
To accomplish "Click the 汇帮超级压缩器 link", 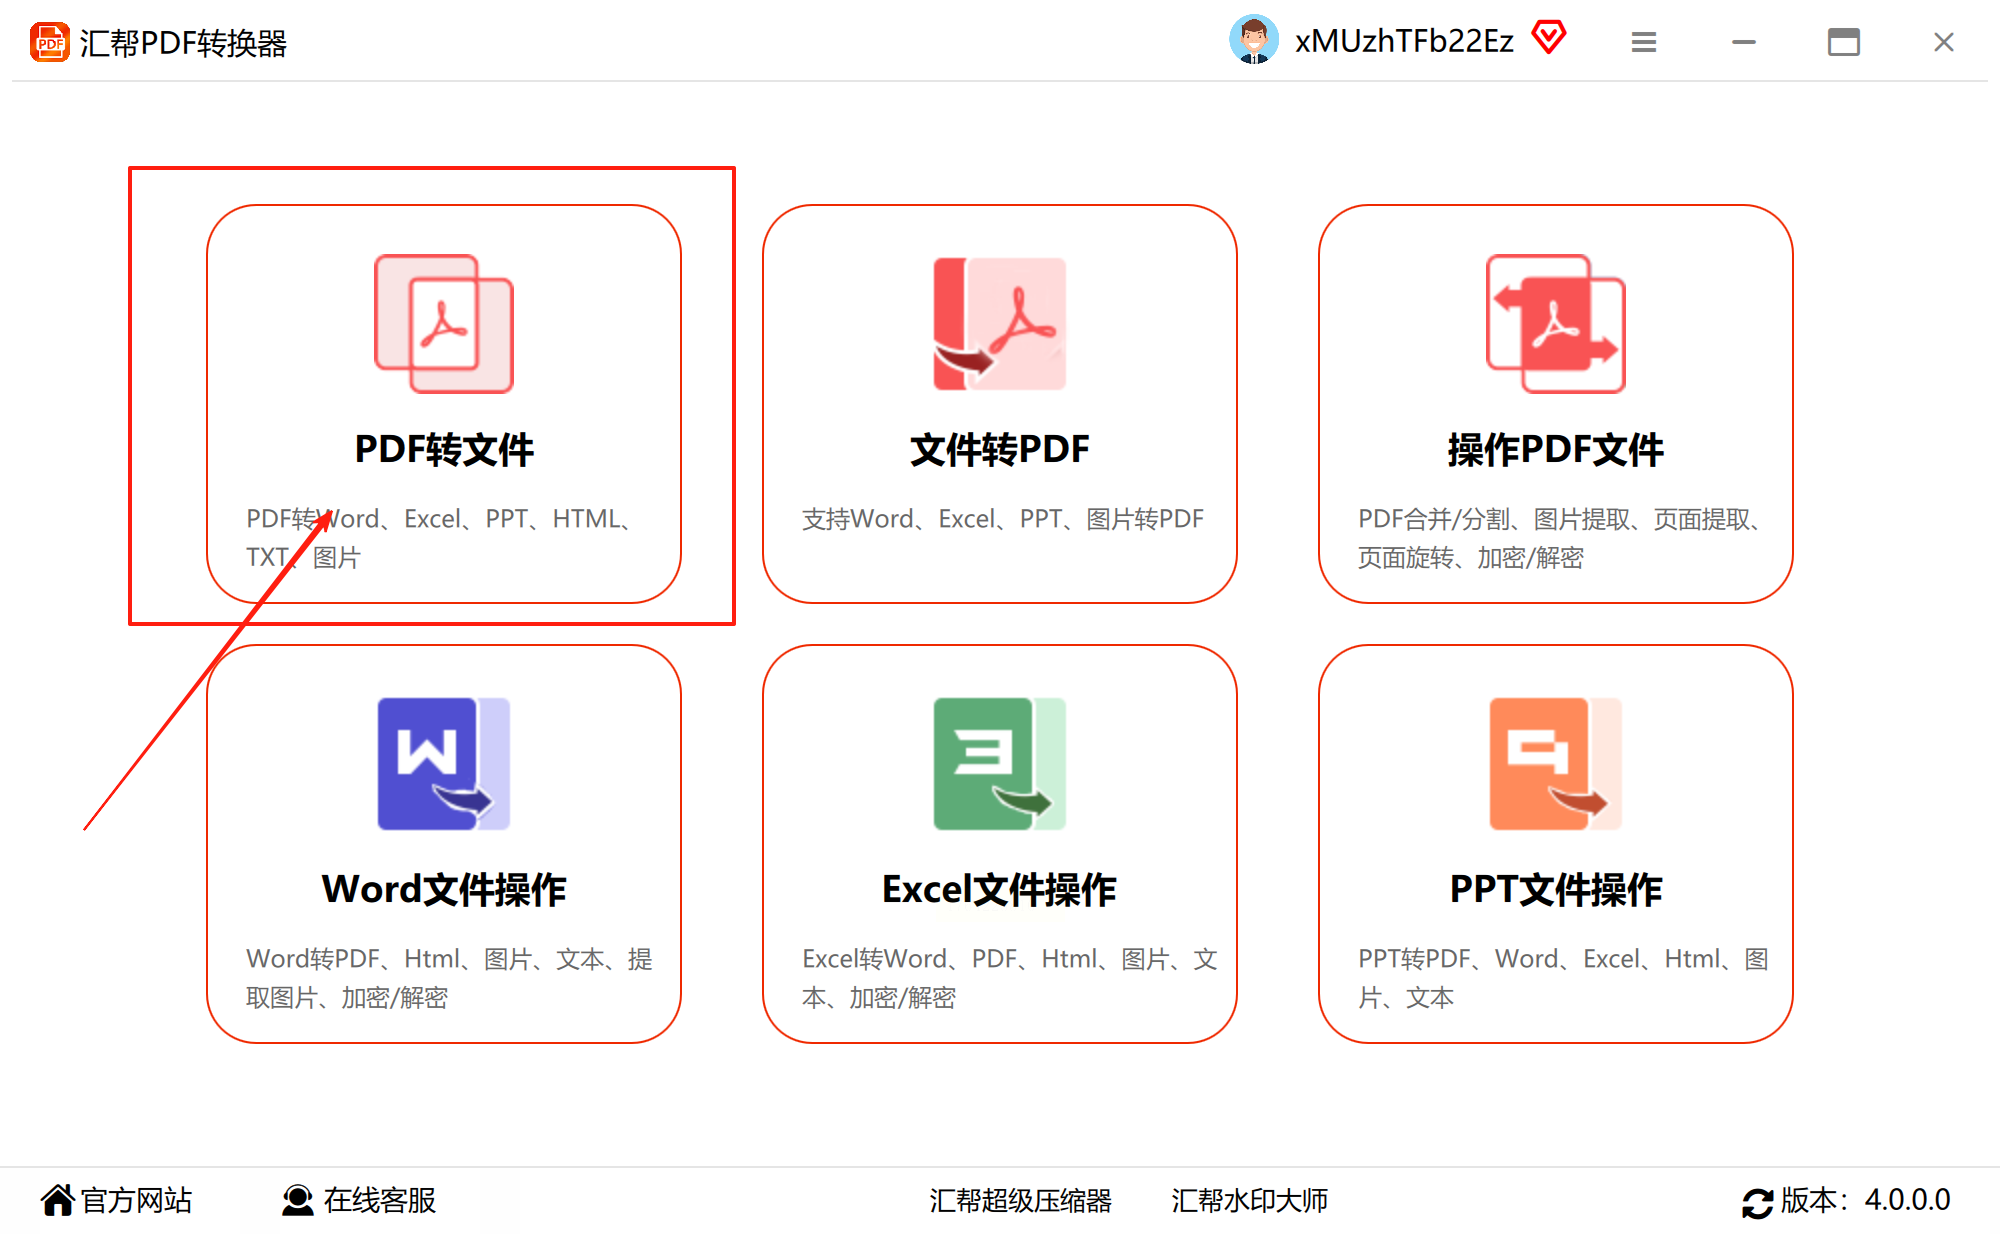I will [1020, 1200].
